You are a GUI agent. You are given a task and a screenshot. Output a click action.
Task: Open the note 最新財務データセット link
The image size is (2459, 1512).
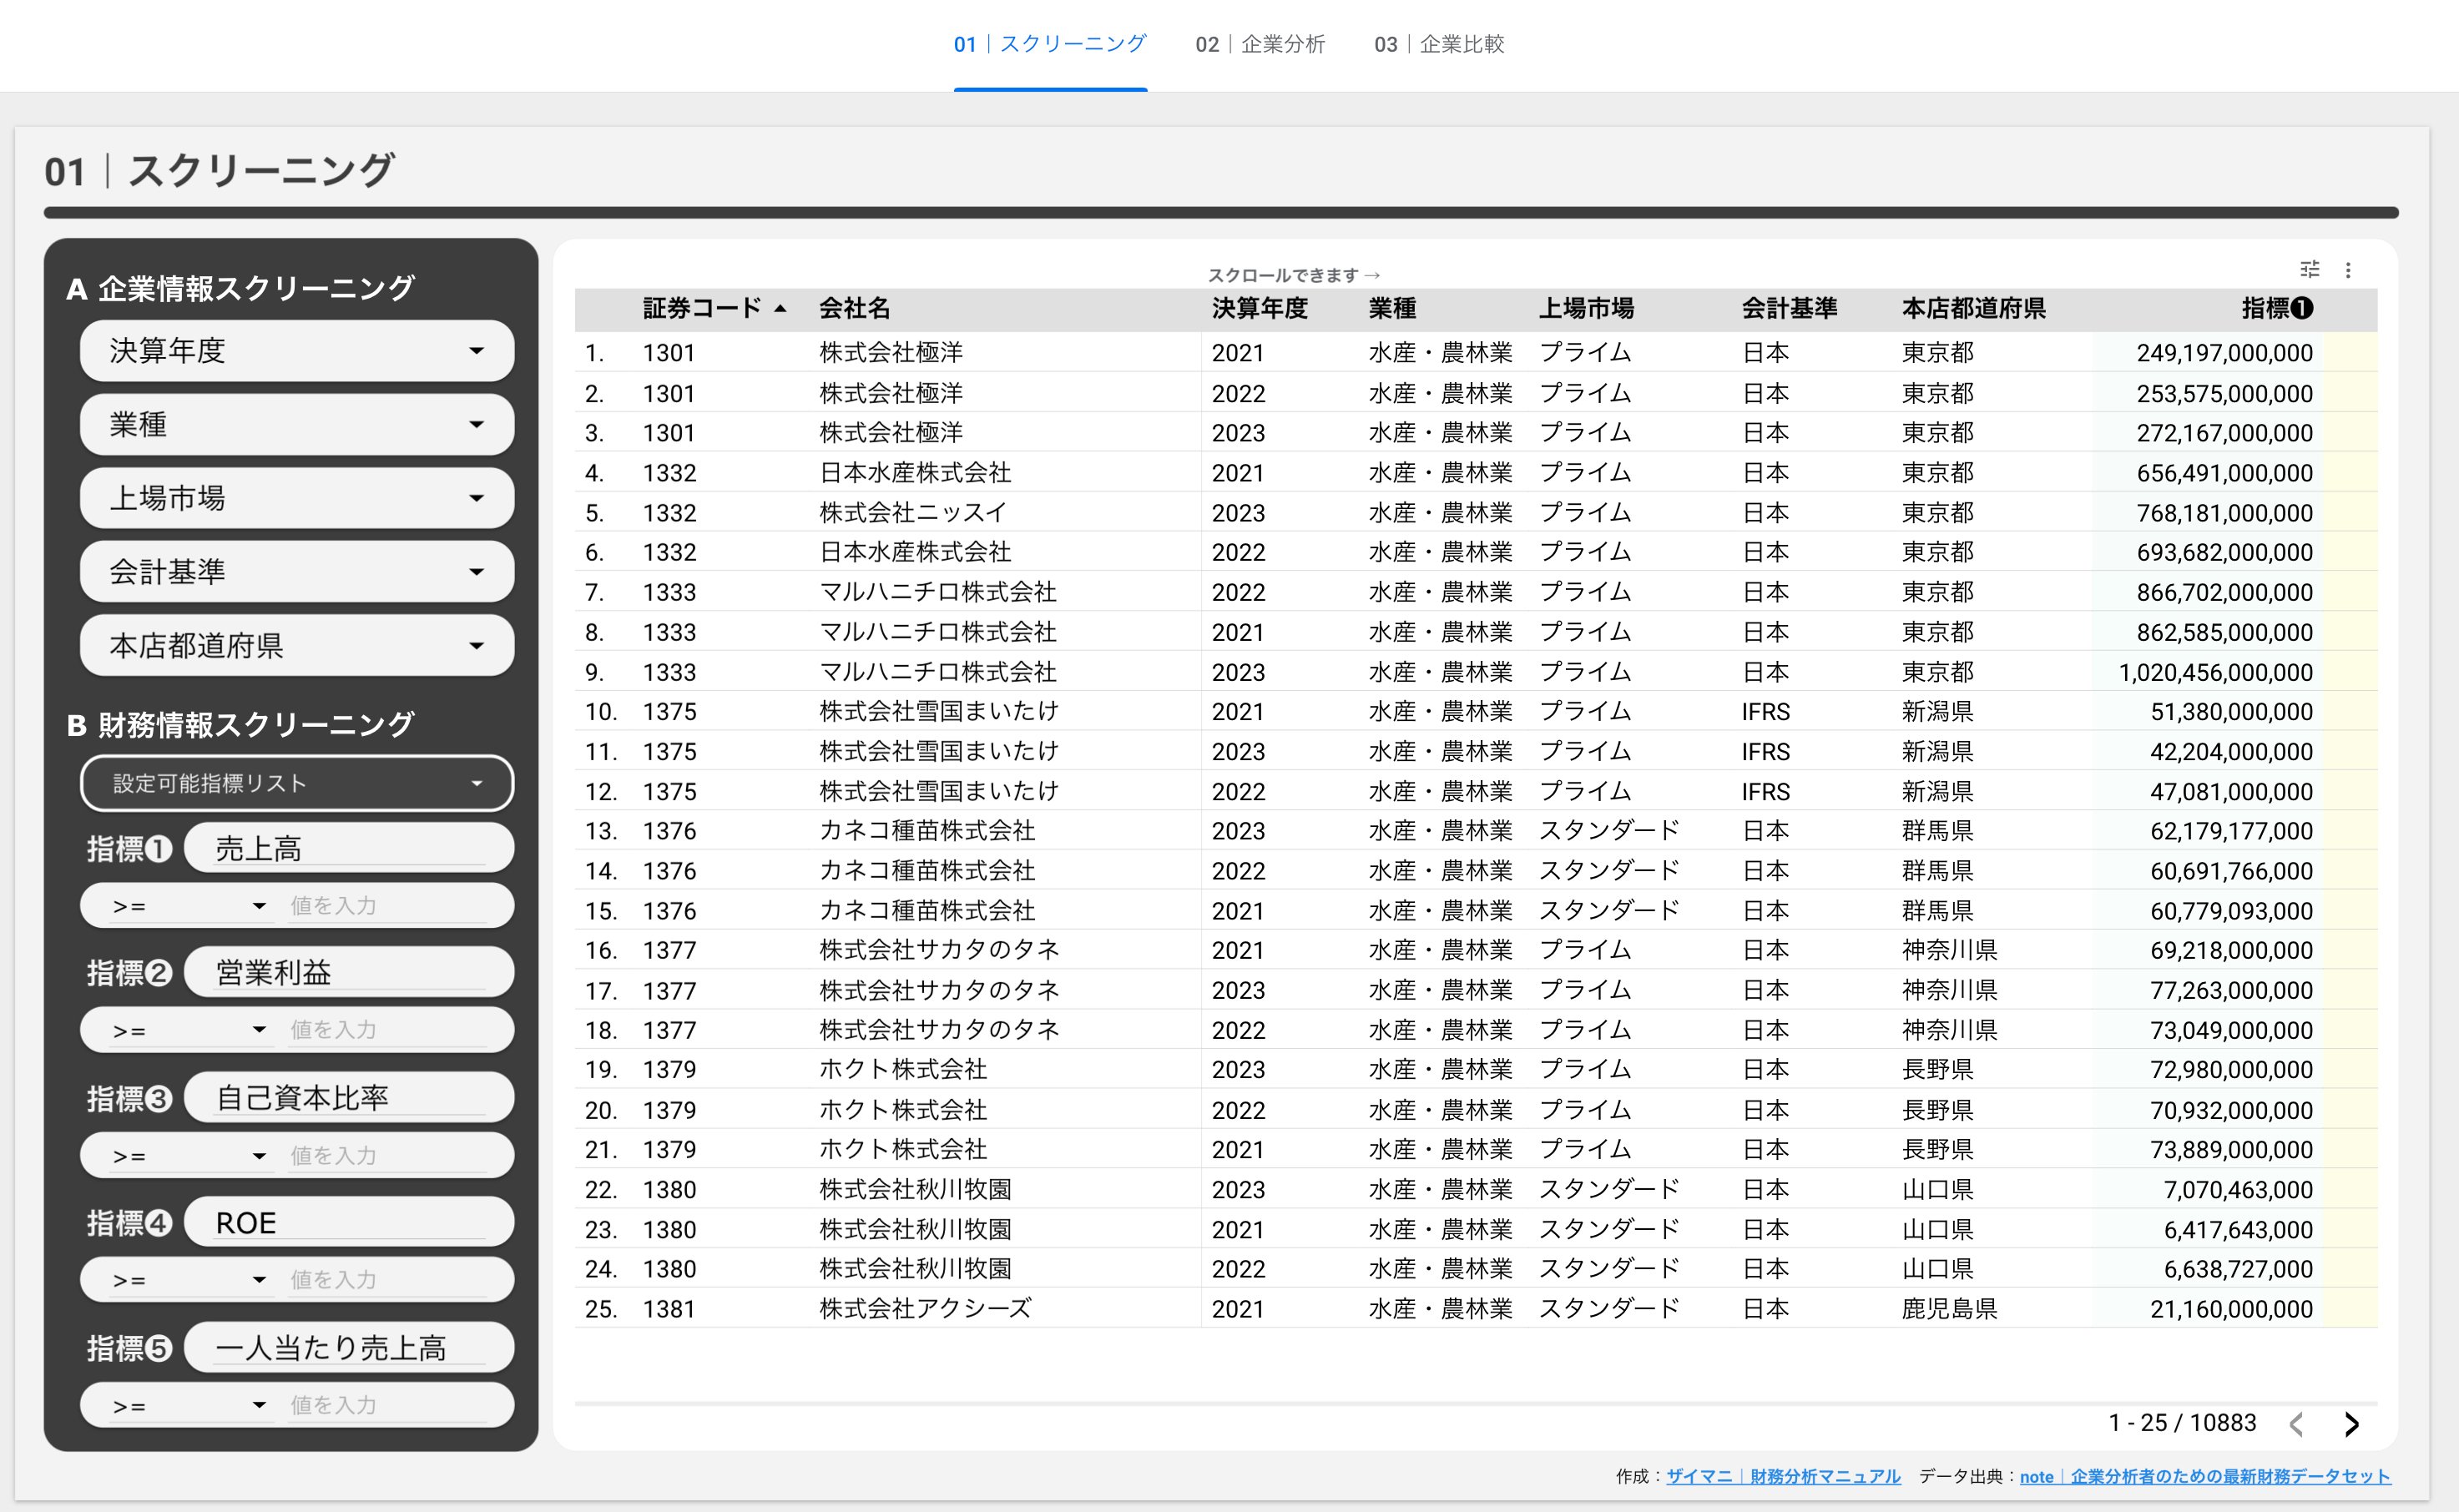2204,1476
